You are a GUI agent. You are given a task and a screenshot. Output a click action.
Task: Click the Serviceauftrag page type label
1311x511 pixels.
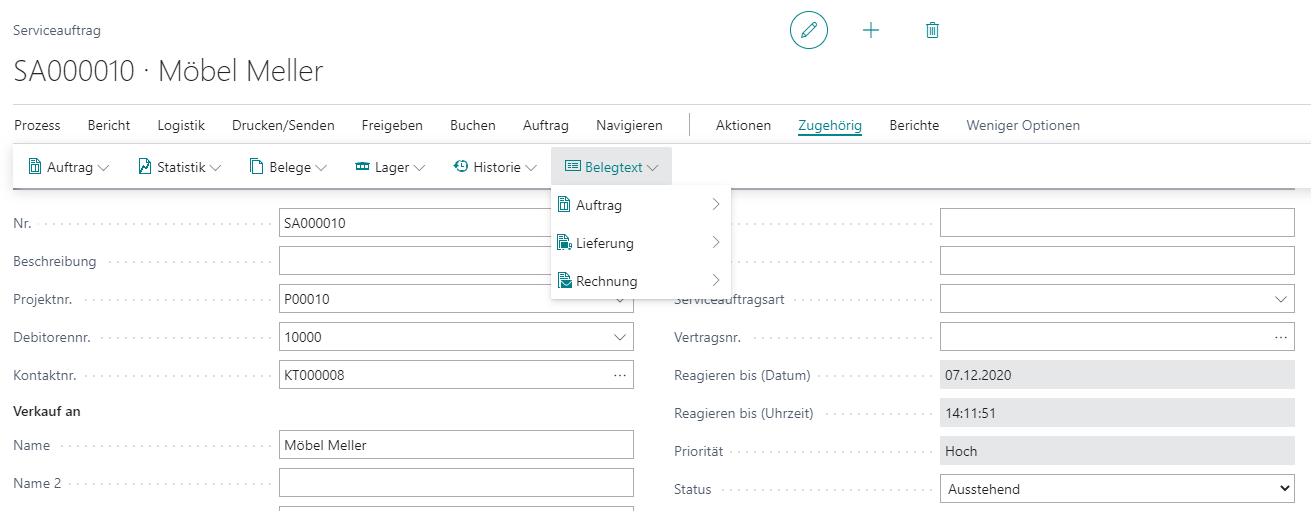pyautogui.click(x=57, y=31)
